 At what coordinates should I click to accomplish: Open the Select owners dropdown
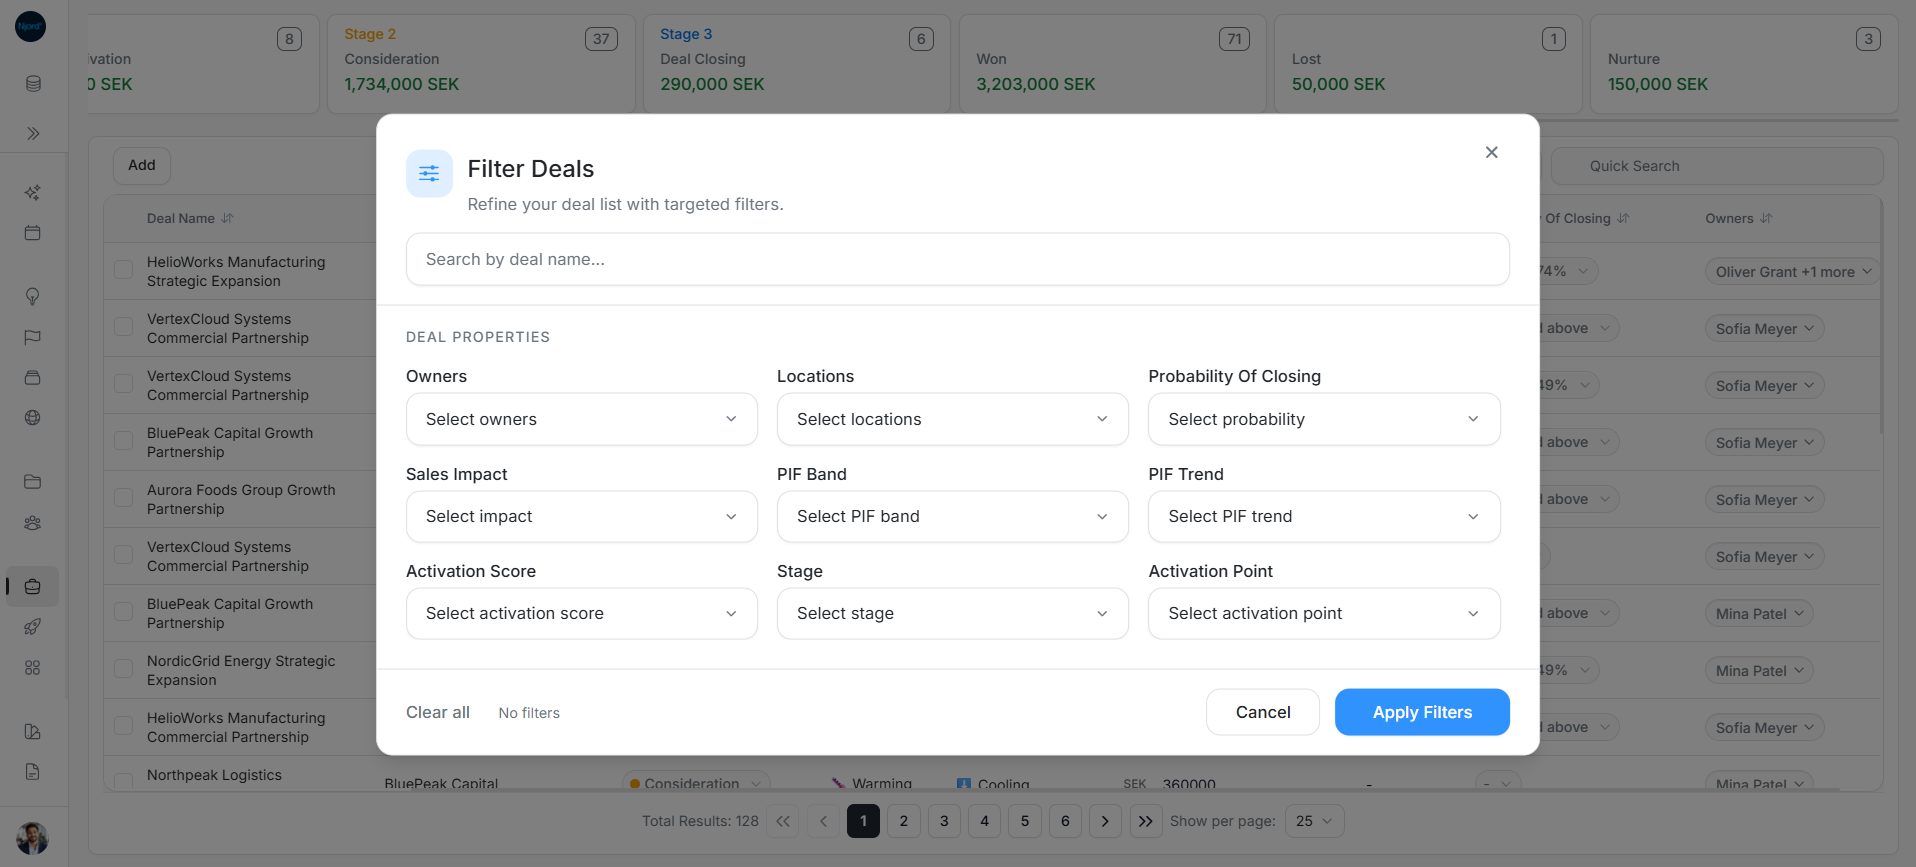582,419
